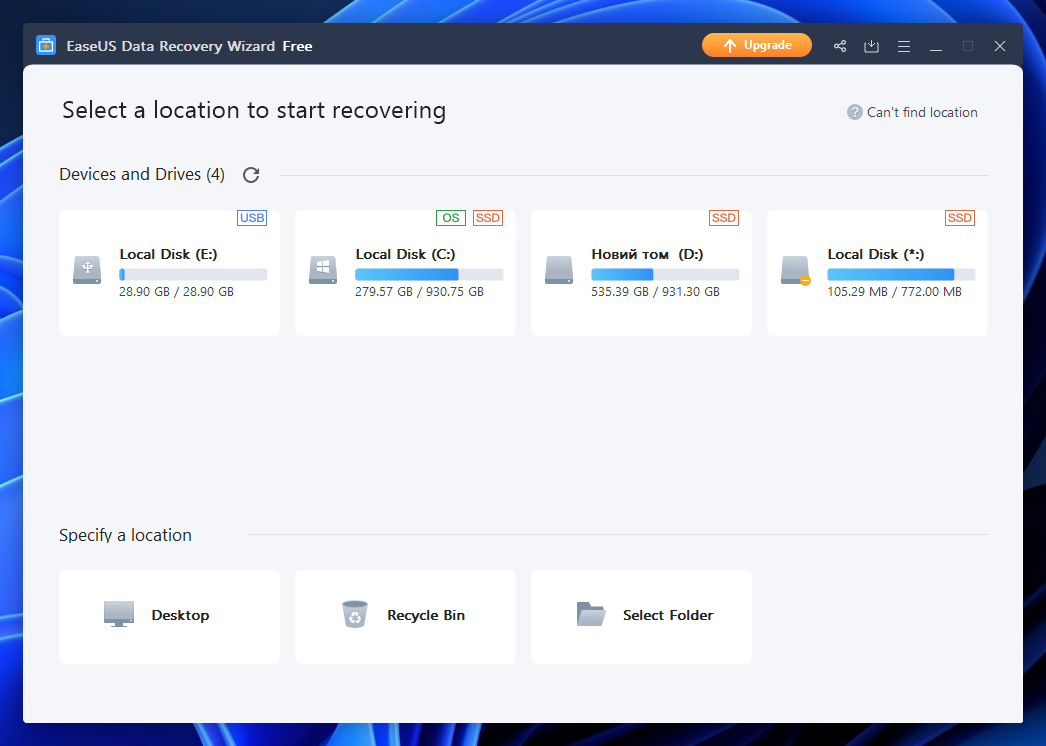Choose Recycle Bin as recovery location

click(x=405, y=616)
